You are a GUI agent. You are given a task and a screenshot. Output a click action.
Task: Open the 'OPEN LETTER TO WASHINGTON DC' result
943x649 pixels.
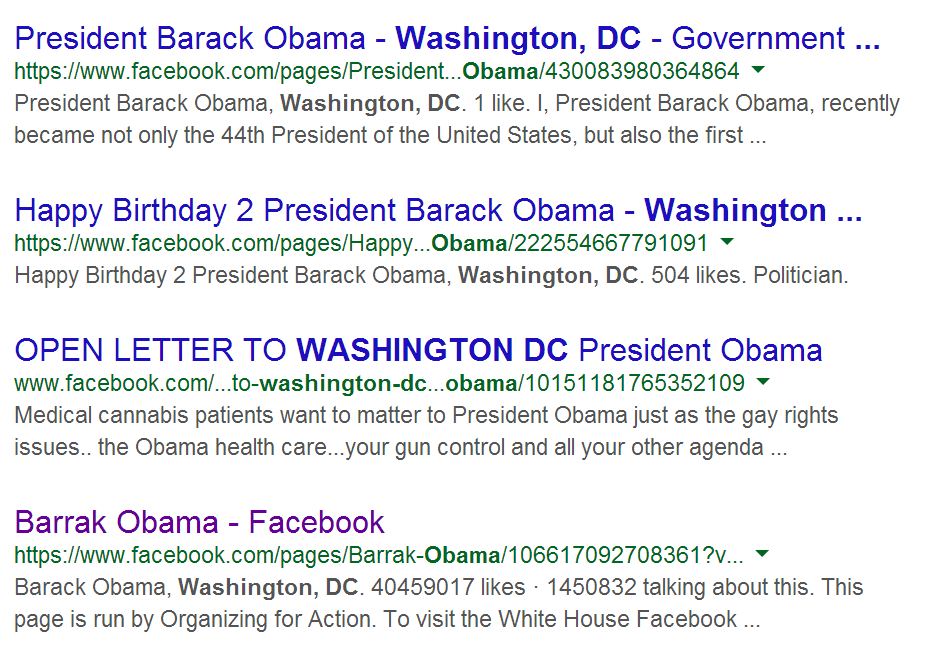click(x=418, y=350)
